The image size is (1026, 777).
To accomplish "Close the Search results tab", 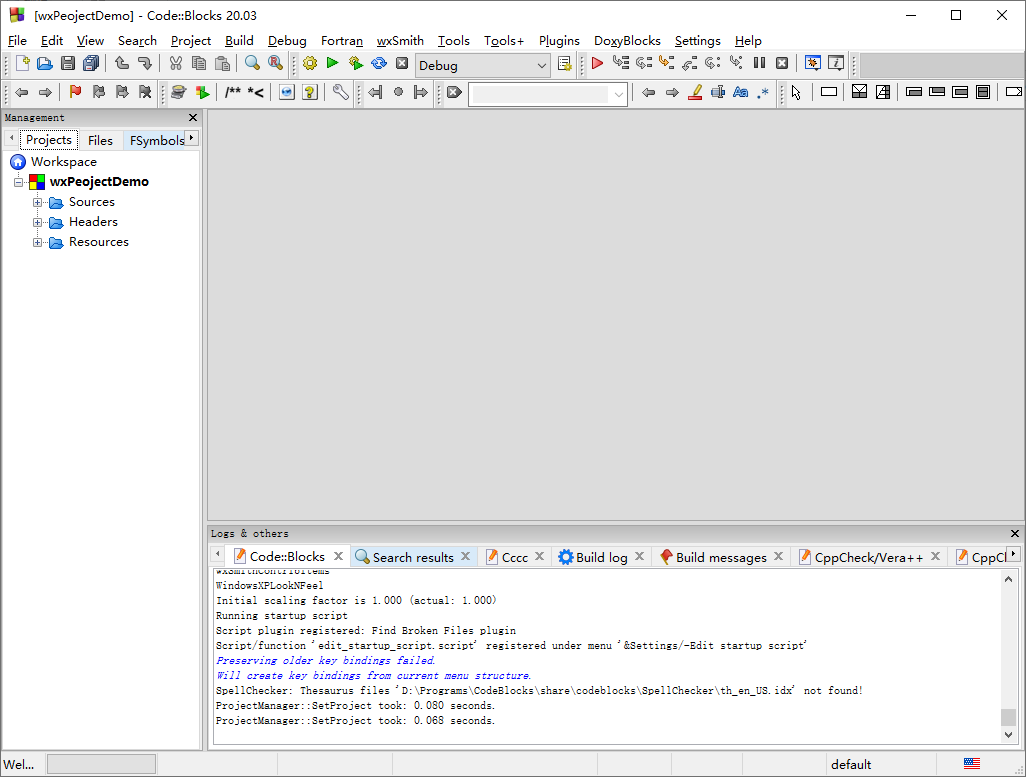I will pyautogui.click(x=465, y=556).
